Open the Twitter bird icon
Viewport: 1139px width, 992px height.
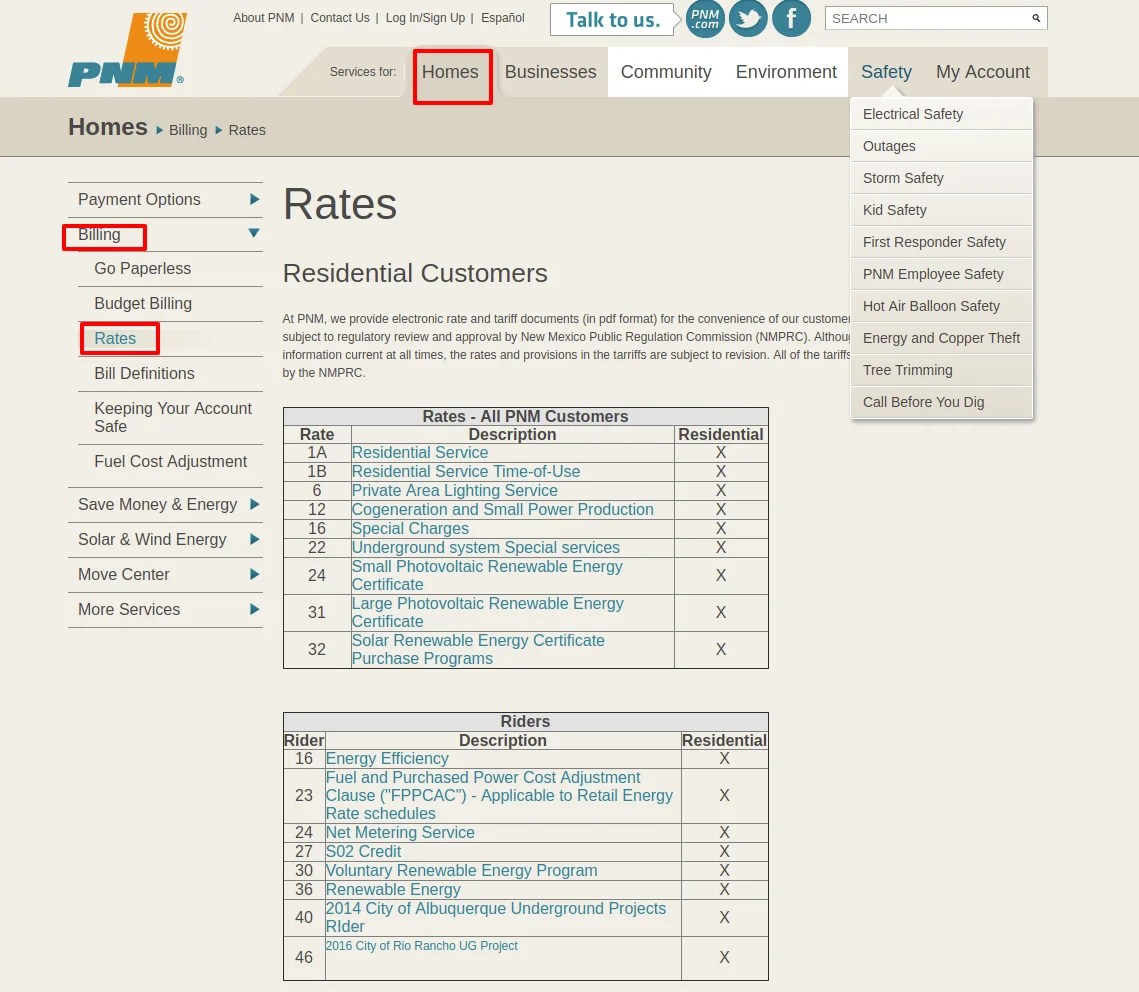(x=748, y=19)
